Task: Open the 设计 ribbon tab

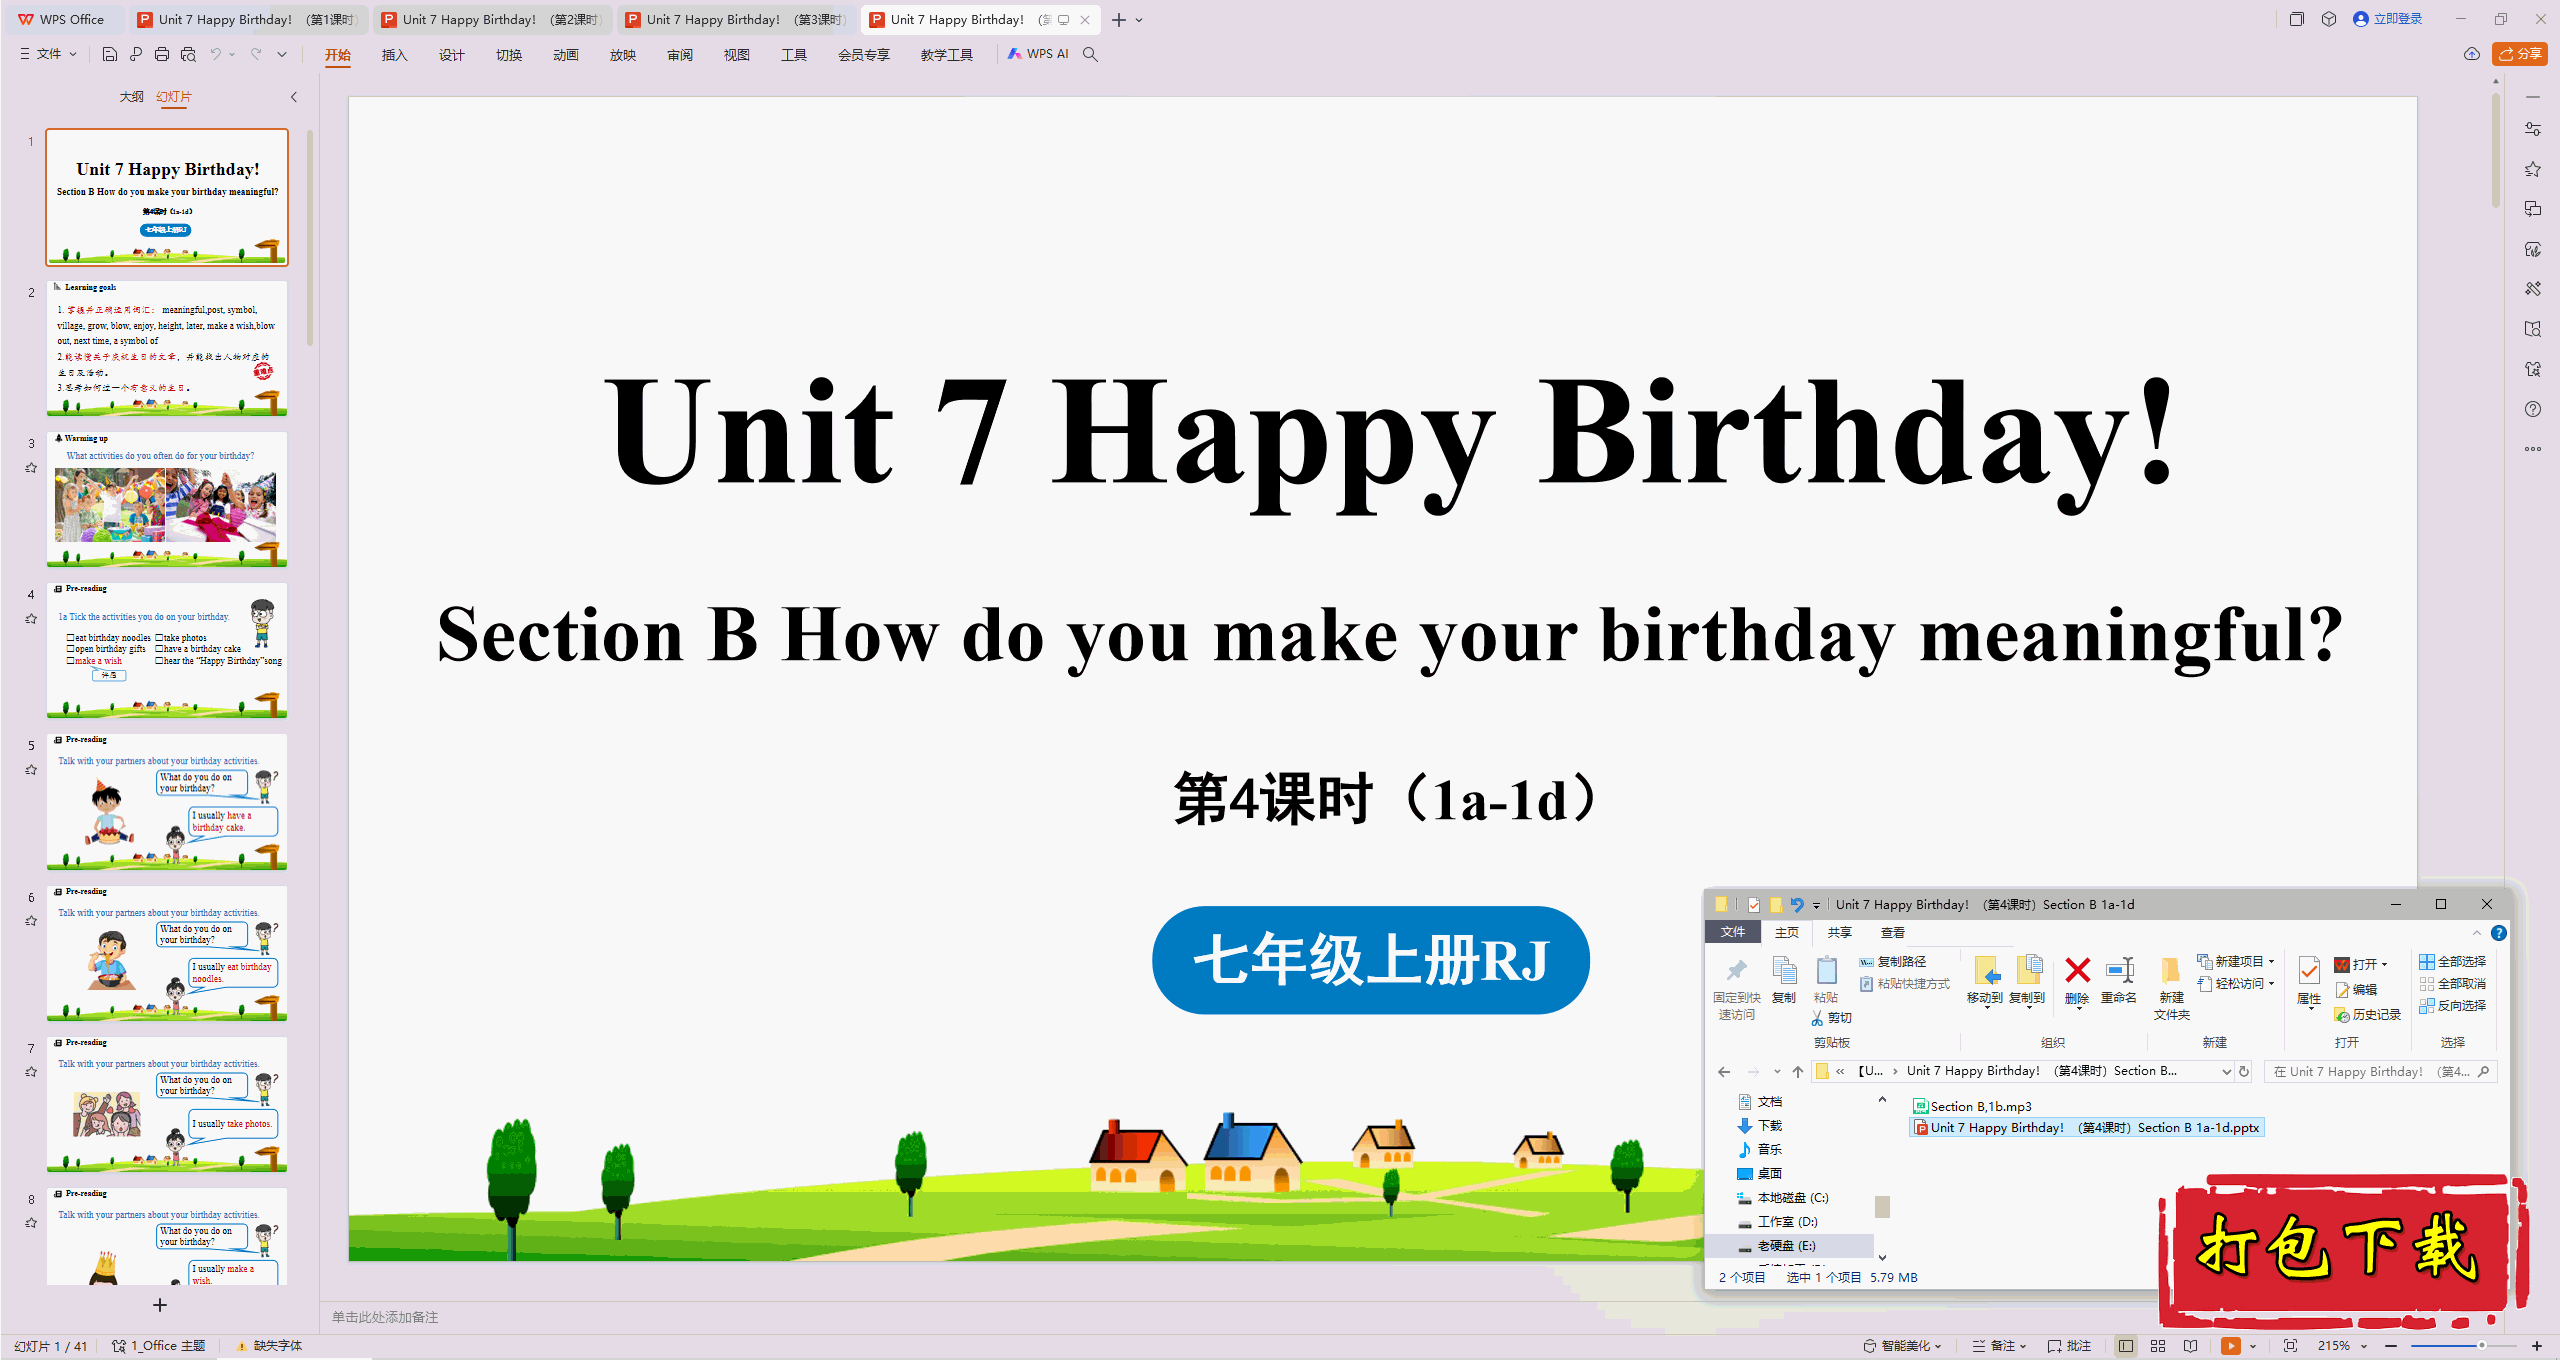Action: point(452,55)
